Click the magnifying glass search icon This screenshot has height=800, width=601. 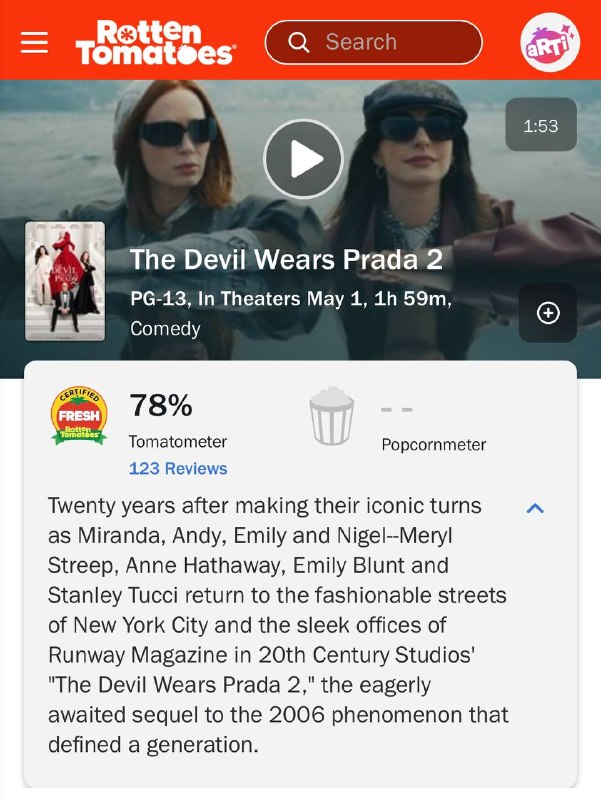298,42
